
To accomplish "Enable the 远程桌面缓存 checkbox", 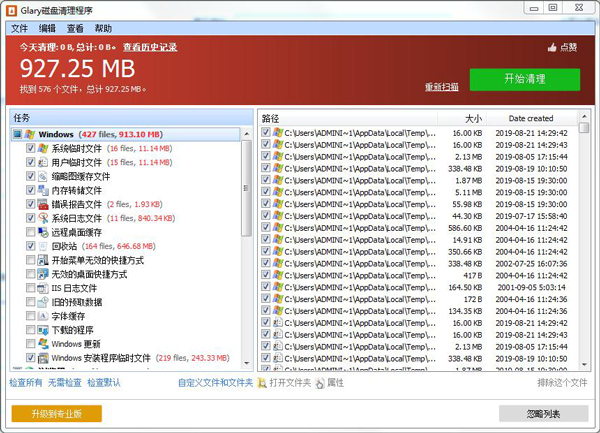I will click(31, 232).
